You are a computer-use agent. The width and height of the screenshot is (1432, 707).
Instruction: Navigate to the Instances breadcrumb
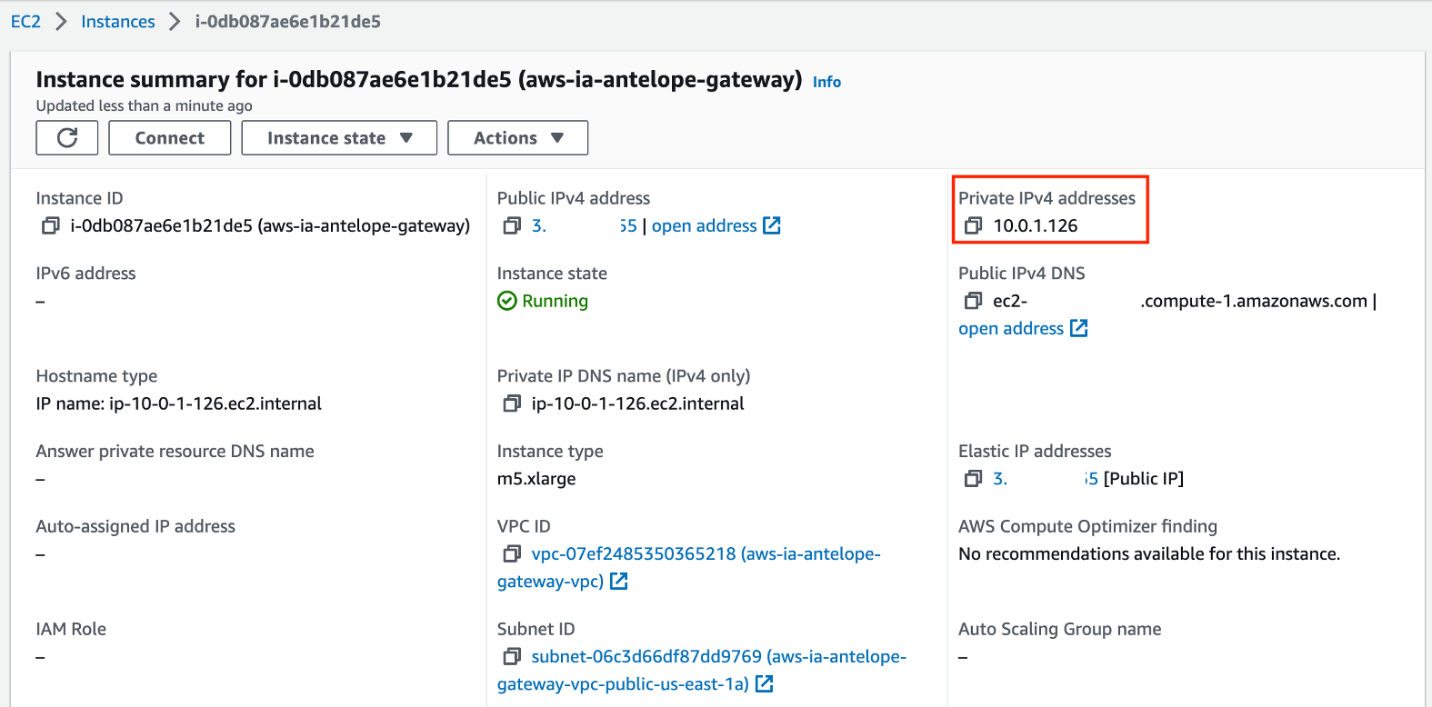tap(118, 21)
